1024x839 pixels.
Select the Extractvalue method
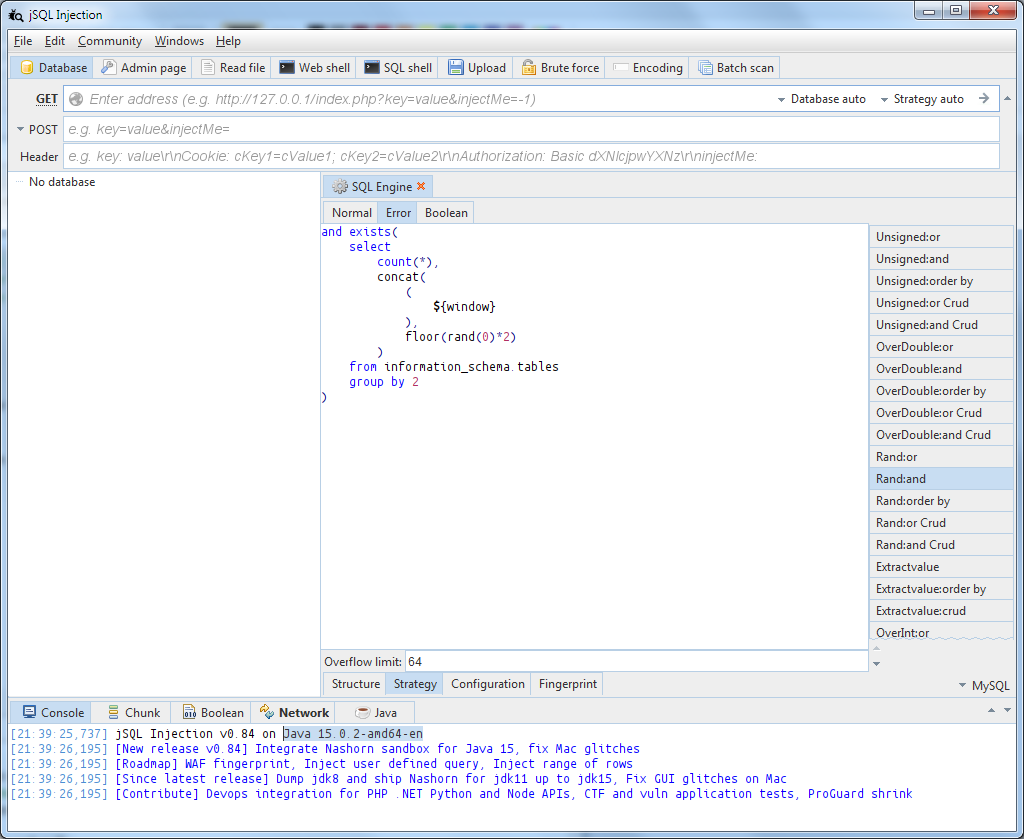941,567
